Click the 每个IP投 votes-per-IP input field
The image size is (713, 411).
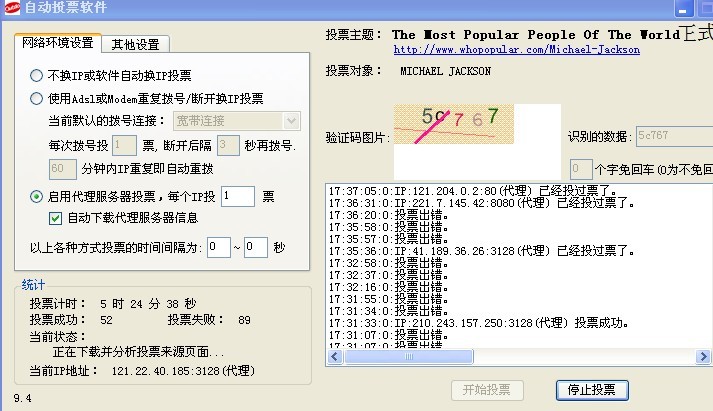238,197
